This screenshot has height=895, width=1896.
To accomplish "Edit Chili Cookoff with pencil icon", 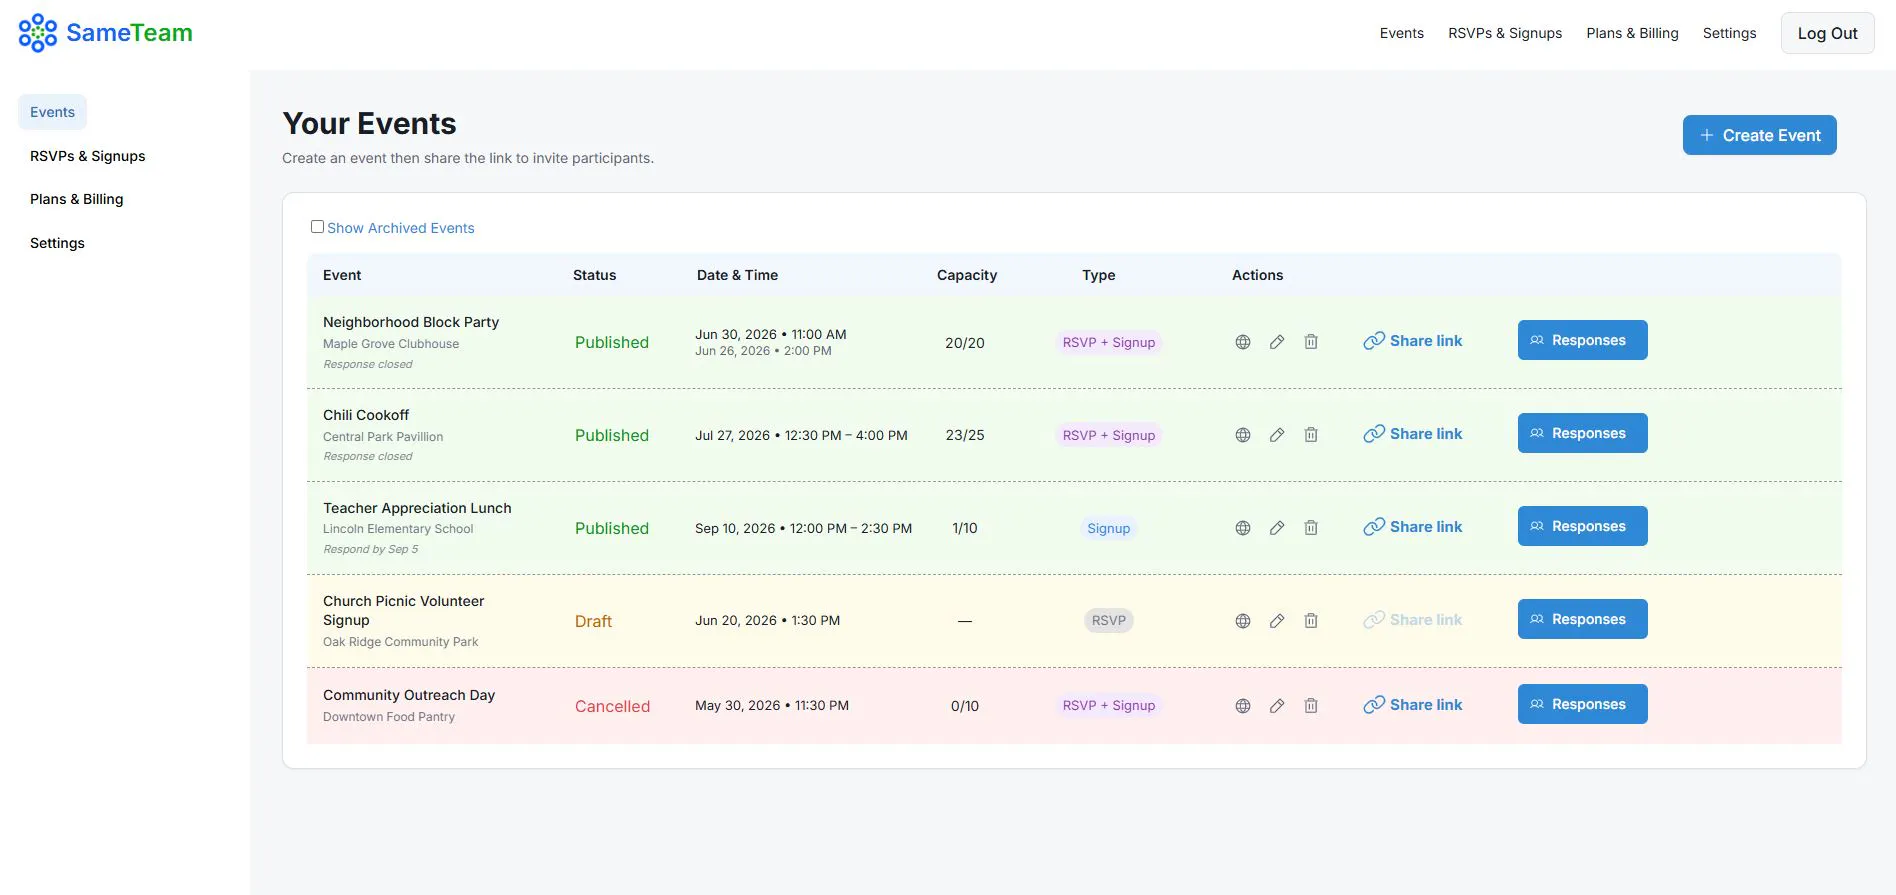I will tap(1277, 435).
